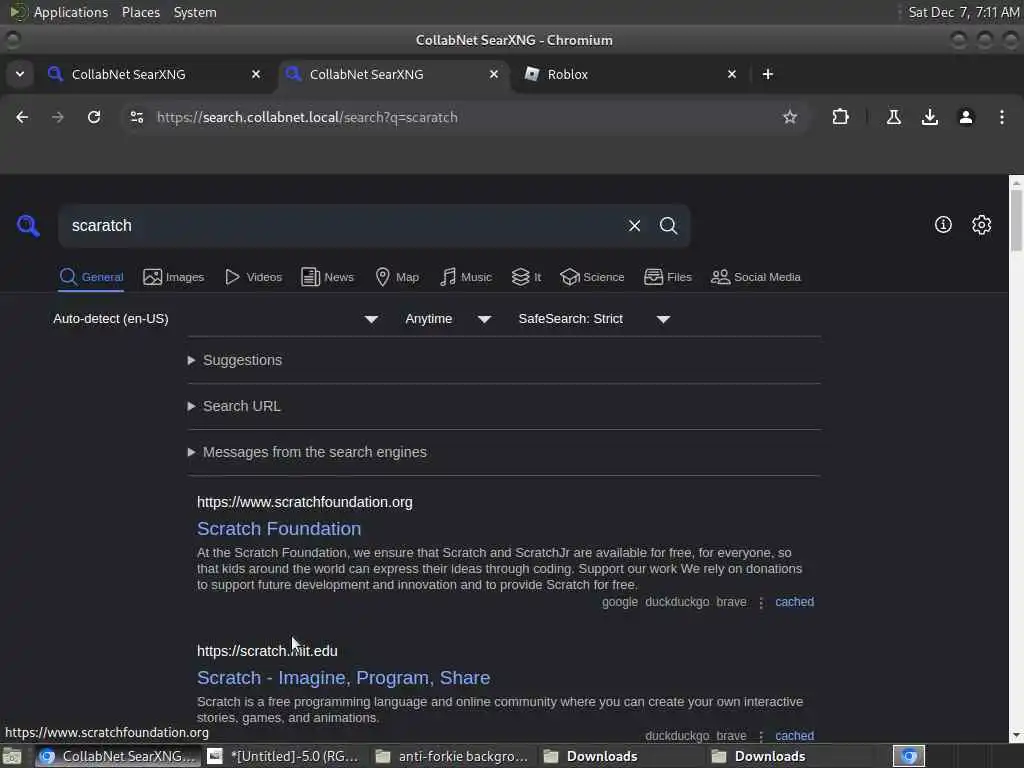Viewport: 1024px width, 768px height.
Task: Open the Downloads toolbar icon
Action: 929,118
